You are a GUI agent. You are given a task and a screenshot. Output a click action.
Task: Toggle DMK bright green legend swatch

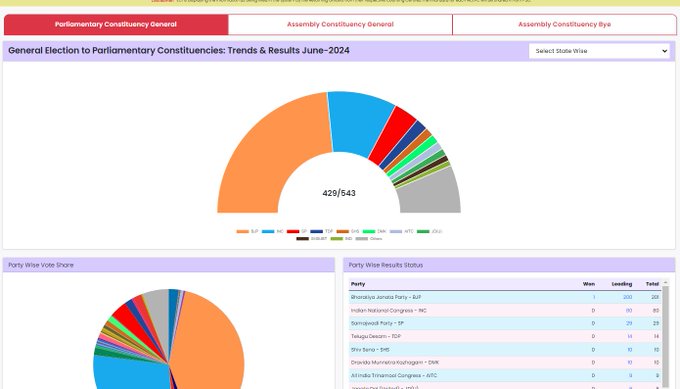tap(369, 232)
